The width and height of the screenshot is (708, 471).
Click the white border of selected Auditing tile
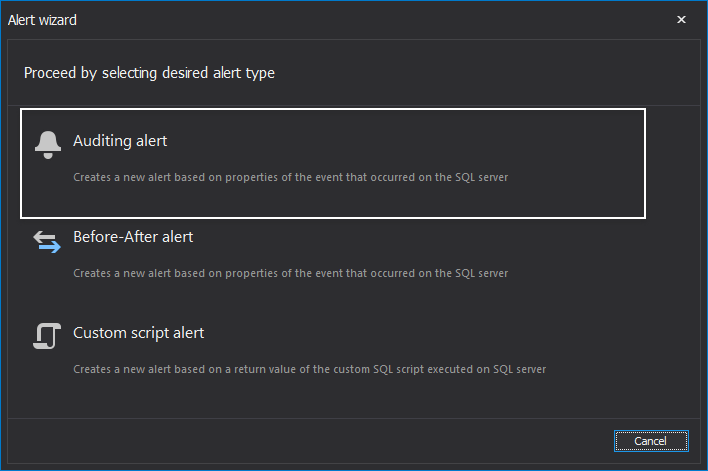click(x=333, y=109)
